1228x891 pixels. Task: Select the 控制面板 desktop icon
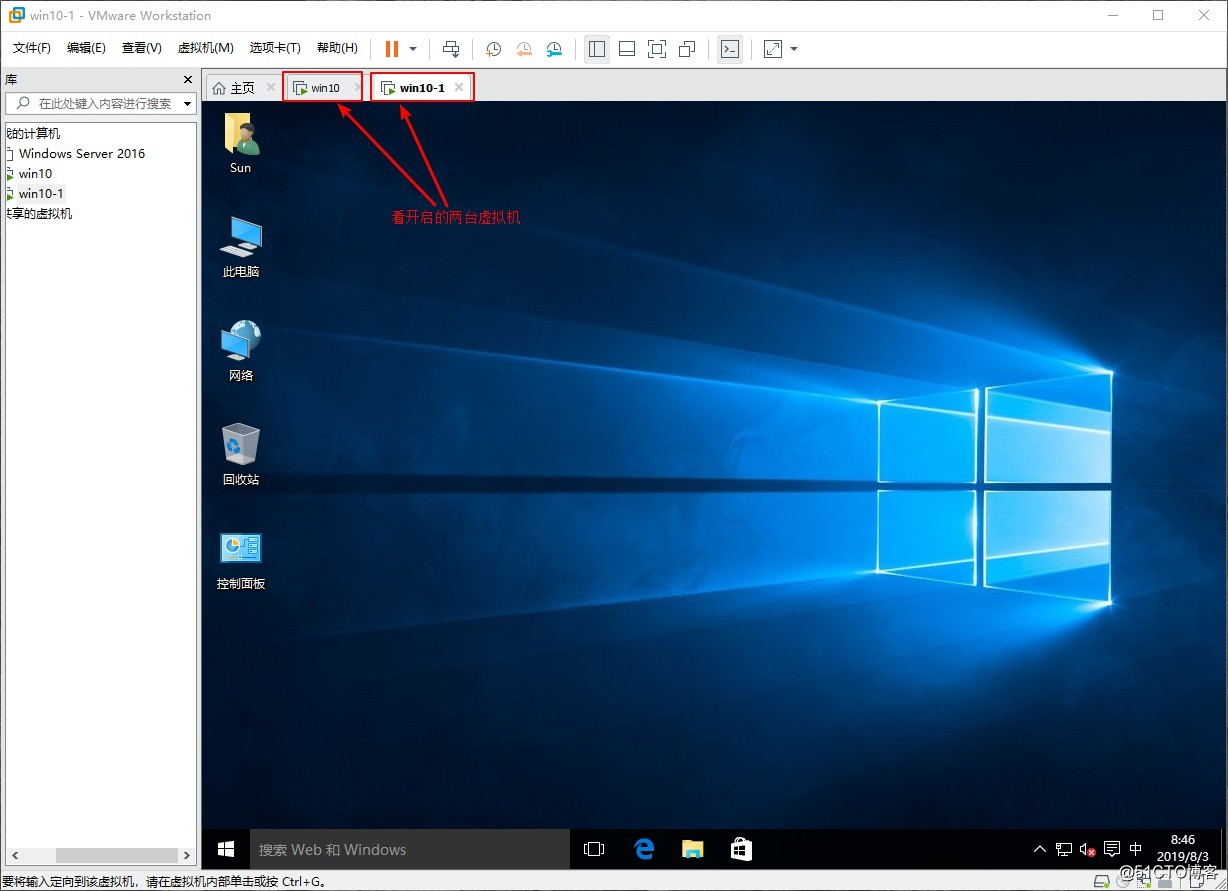241,559
